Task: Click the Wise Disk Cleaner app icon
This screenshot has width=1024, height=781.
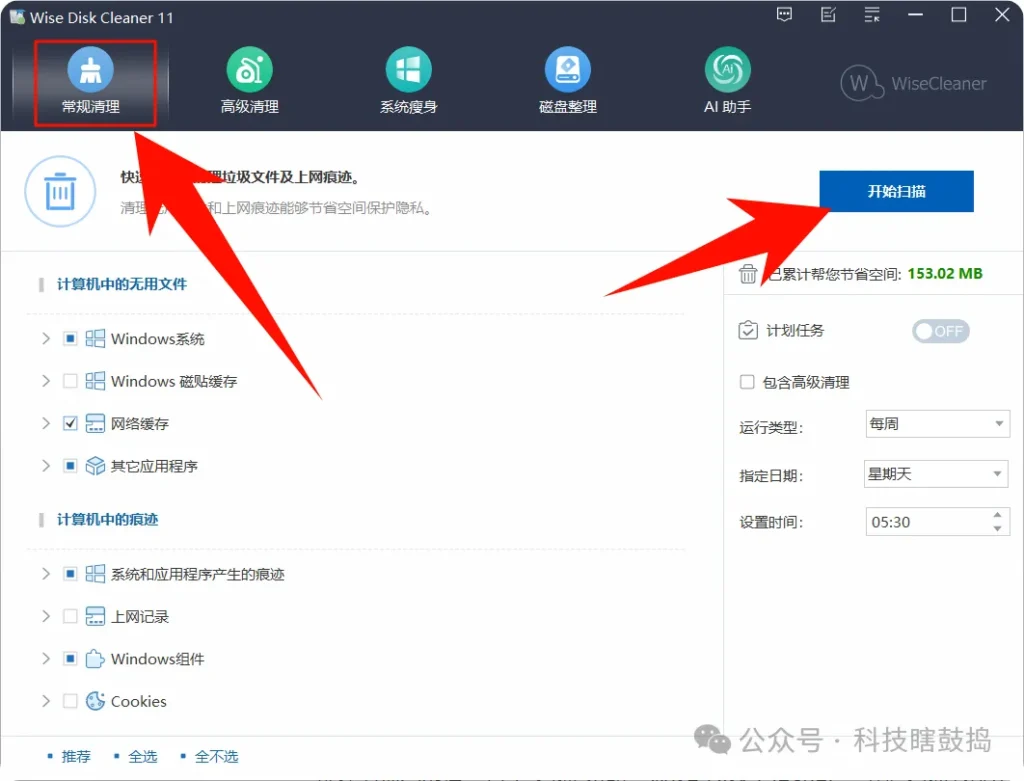Action: 17,17
